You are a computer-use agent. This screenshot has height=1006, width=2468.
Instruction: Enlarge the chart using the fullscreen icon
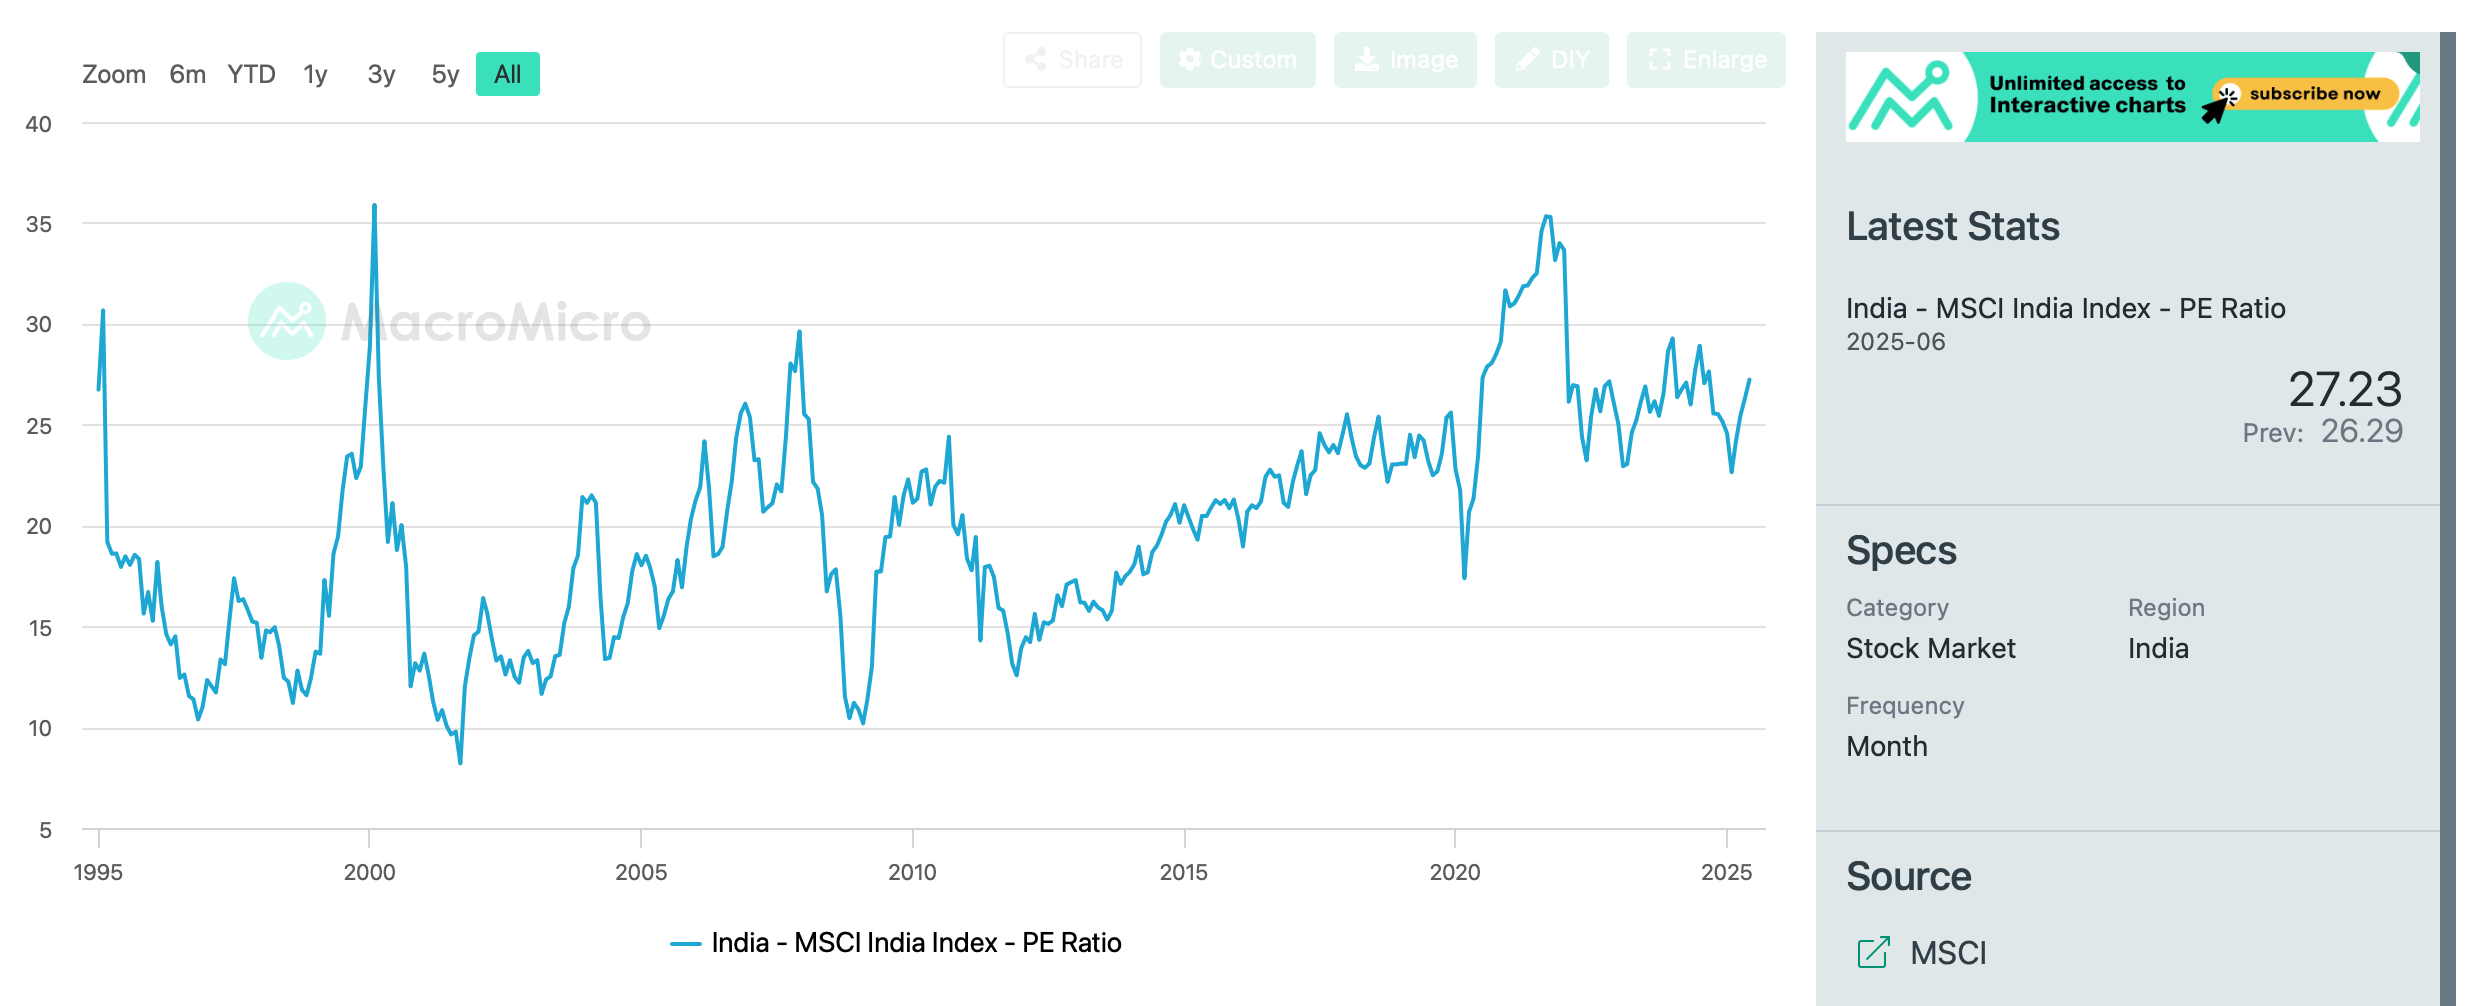[x=1660, y=59]
